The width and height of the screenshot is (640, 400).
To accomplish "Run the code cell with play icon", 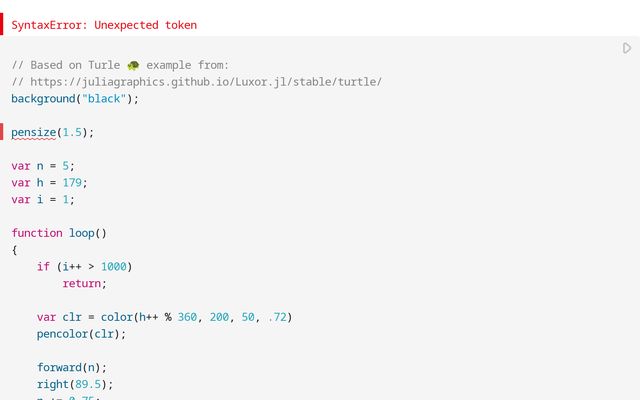I will pyautogui.click(x=627, y=48).
